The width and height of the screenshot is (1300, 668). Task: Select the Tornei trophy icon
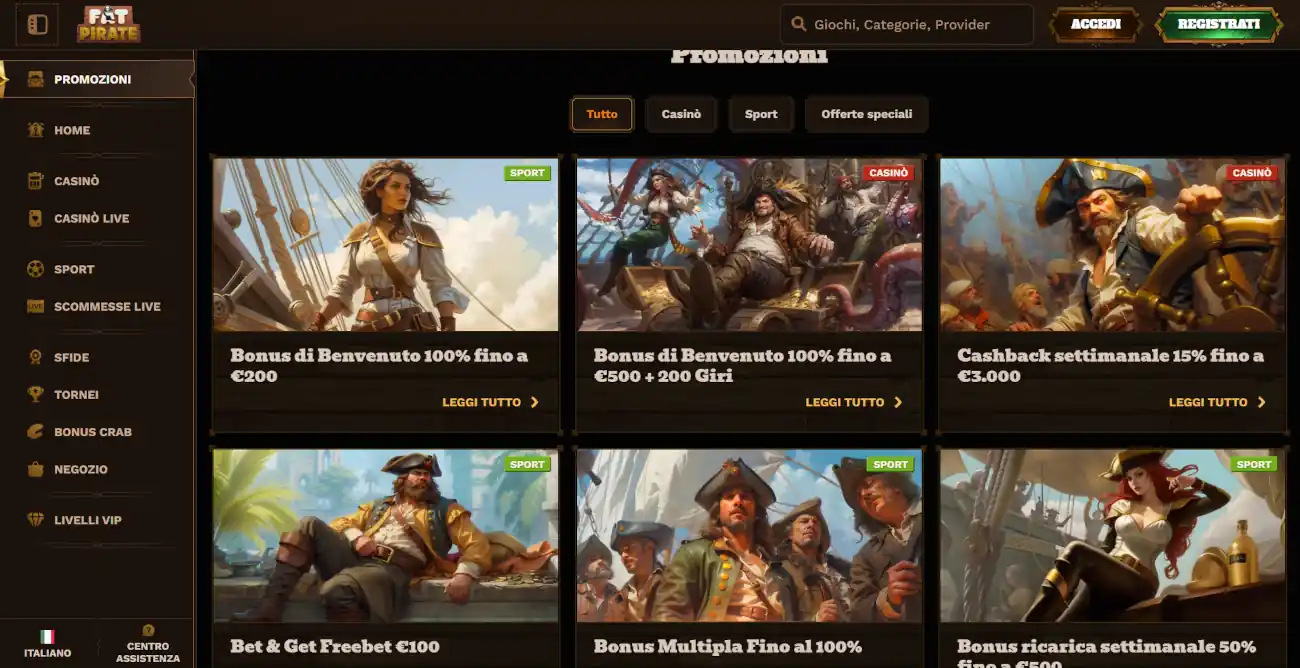tap(36, 394)
